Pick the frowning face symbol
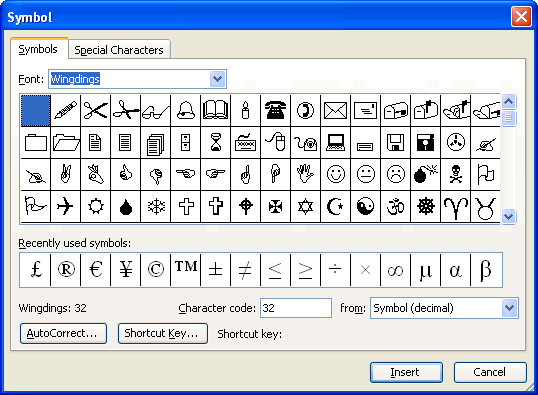 coord(396,174)
